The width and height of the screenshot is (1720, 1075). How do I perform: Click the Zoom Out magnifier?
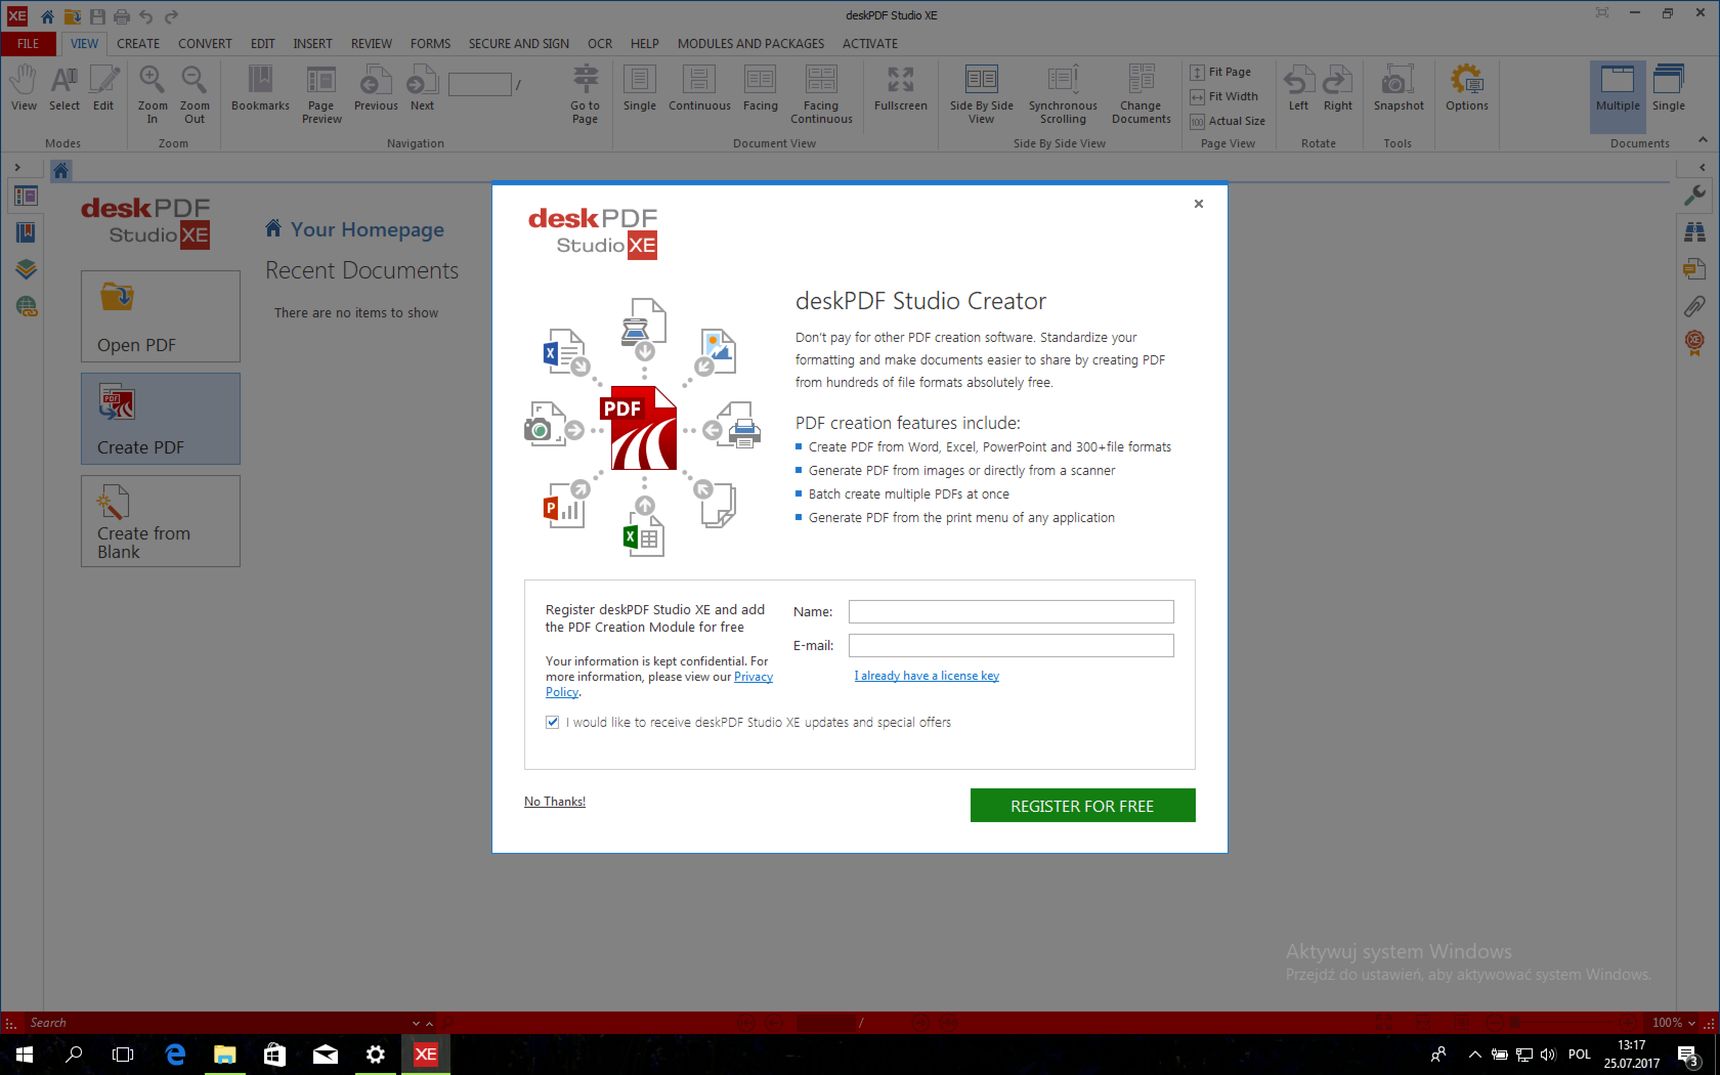pos(194,94)
